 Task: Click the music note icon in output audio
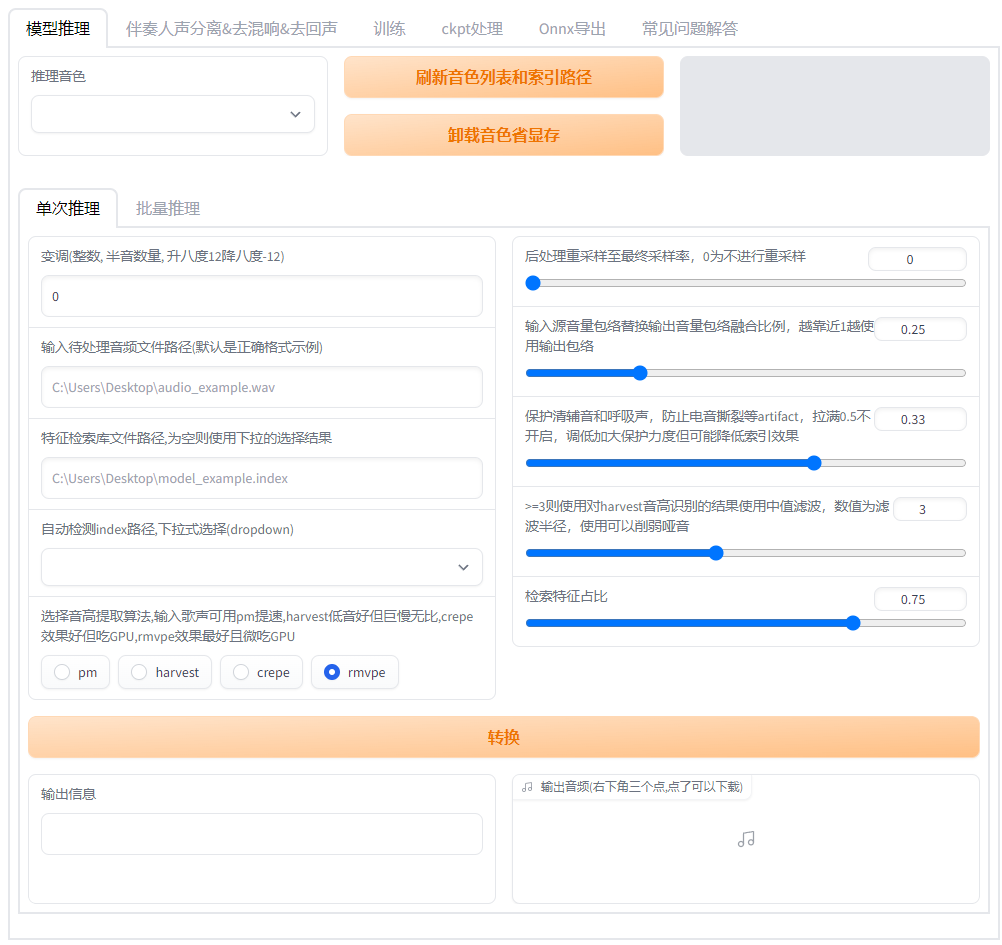[745, 839]
